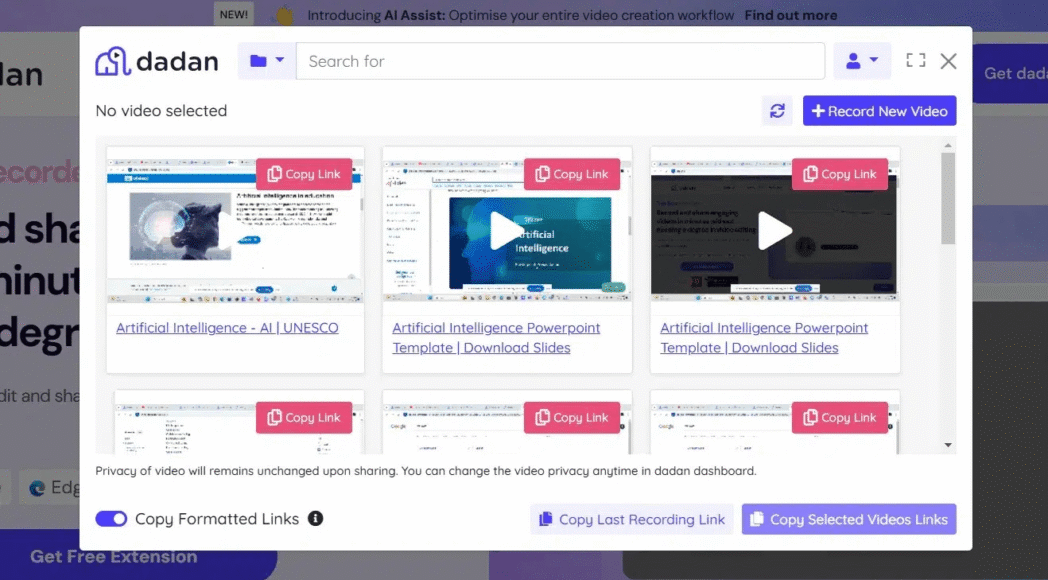Play the second video thumbnail in first row
Image resolution: width=1048 pixels, height=580 pixels.
click(x=506, y=231)
